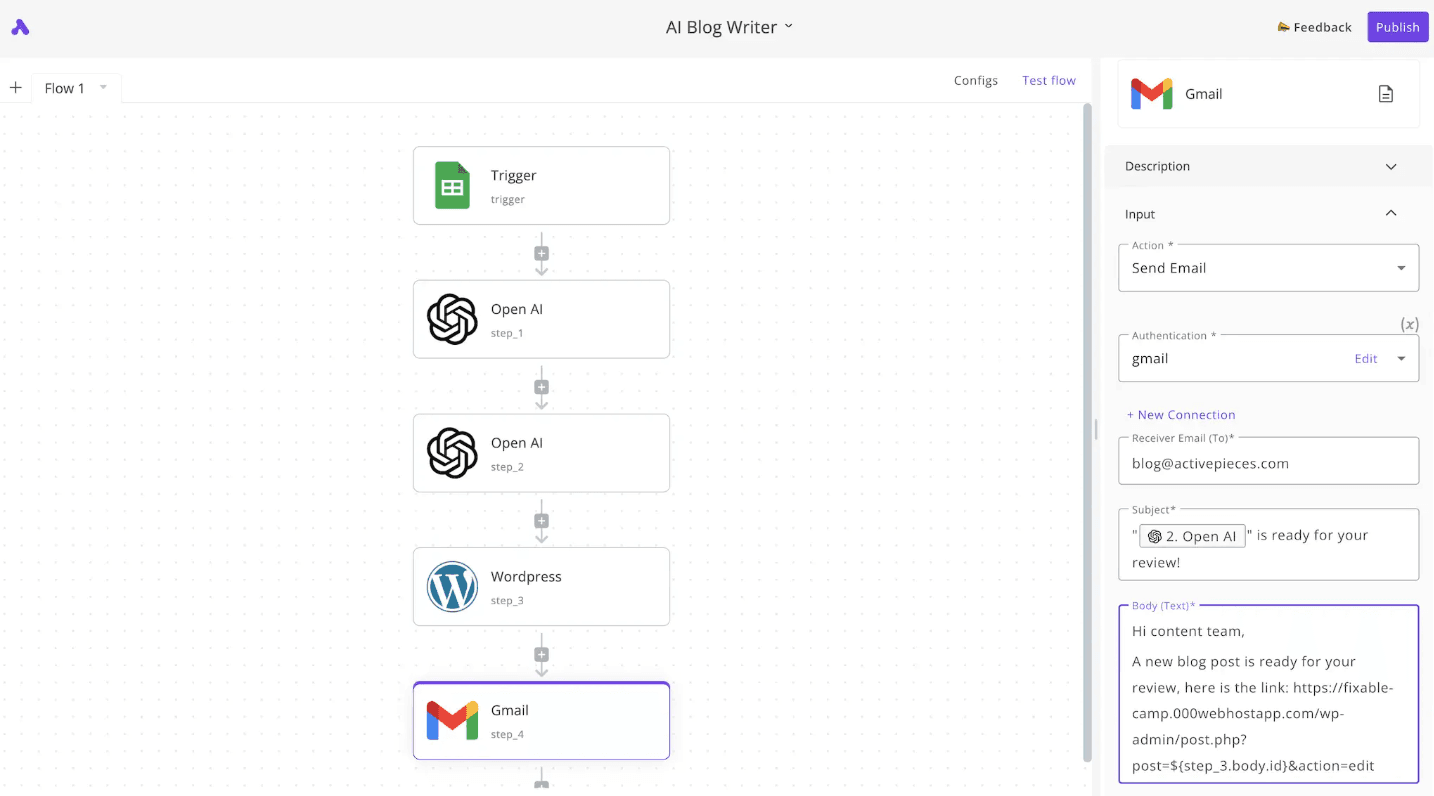This screenshot has height=796, width=1434.
Task: Open the Wordpress step settings
Action: pyautogui.click(x=541, y=586)
